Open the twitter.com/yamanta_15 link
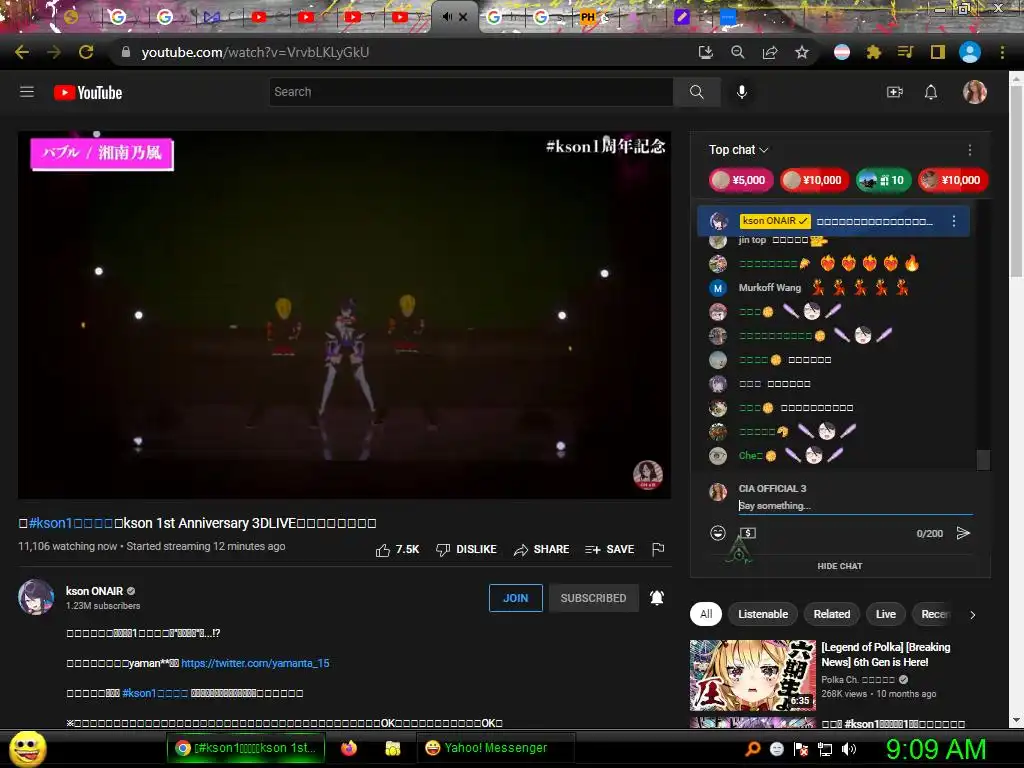The height and width of the screenshot is (768, 1024). coord(255,663)
